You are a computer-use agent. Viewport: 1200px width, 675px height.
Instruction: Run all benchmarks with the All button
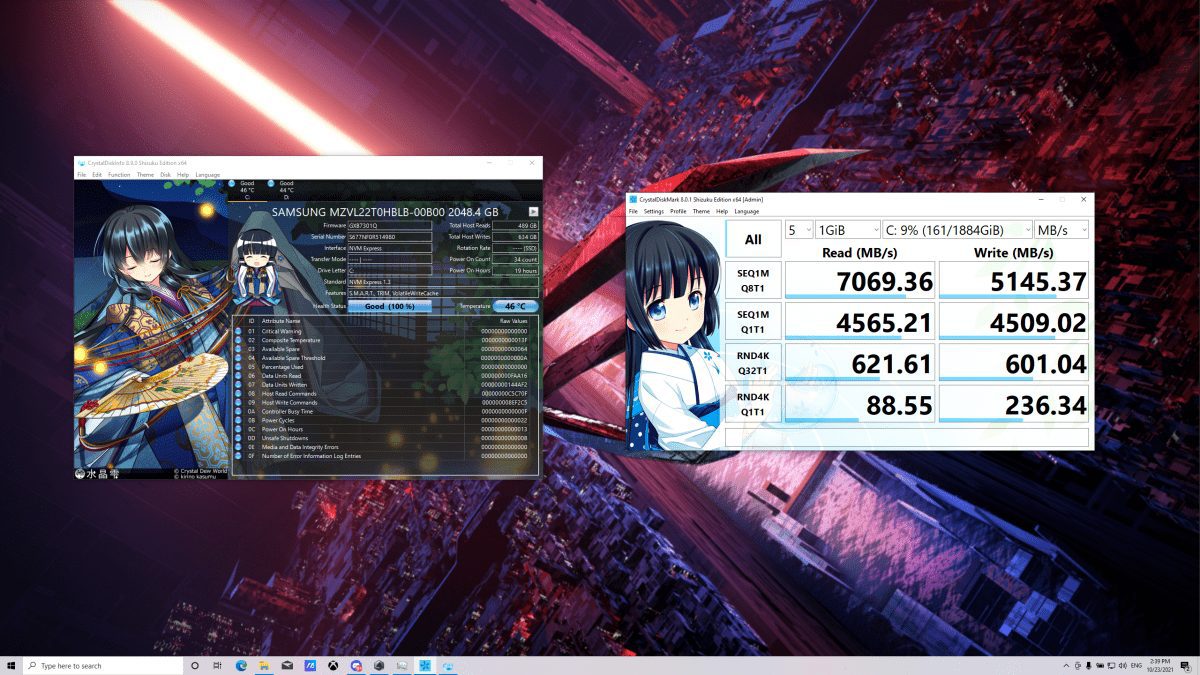tap(753, 239)
